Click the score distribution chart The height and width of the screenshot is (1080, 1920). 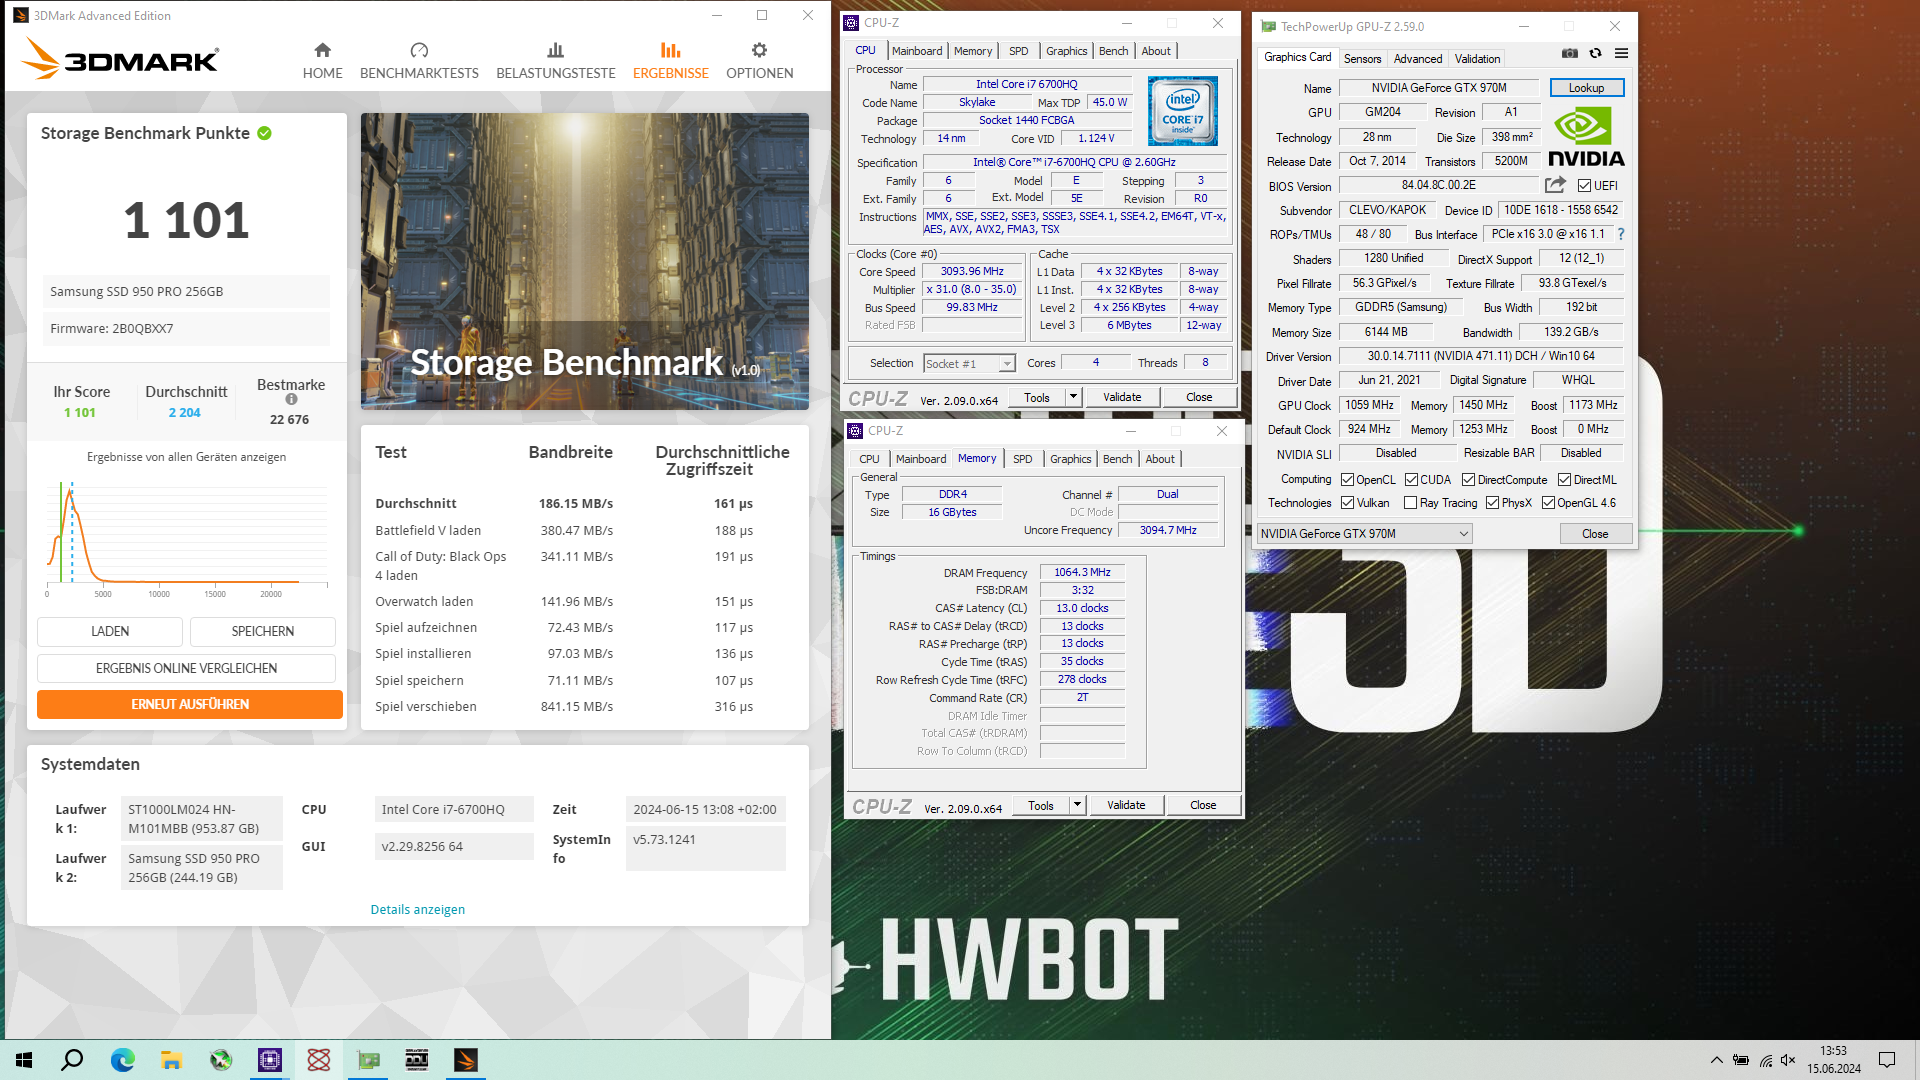(x=187, y=538)
